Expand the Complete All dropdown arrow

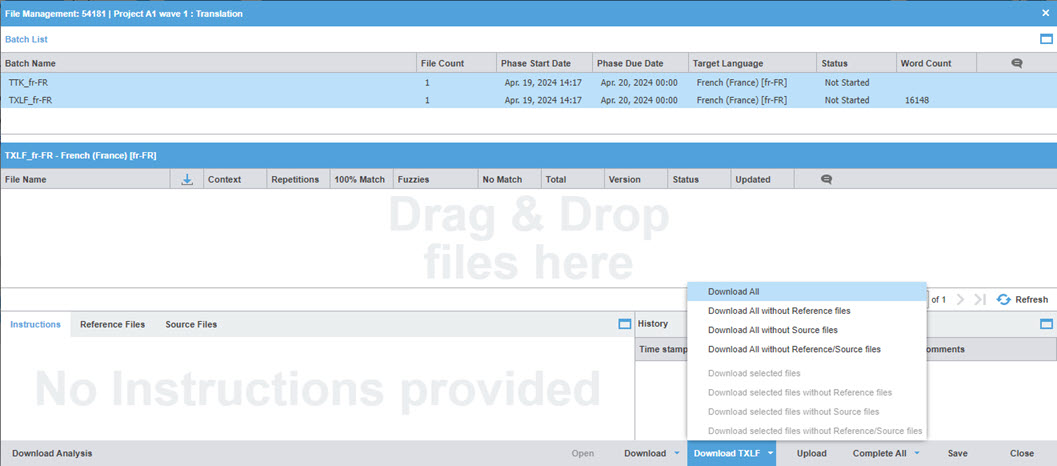coord(917,453)
